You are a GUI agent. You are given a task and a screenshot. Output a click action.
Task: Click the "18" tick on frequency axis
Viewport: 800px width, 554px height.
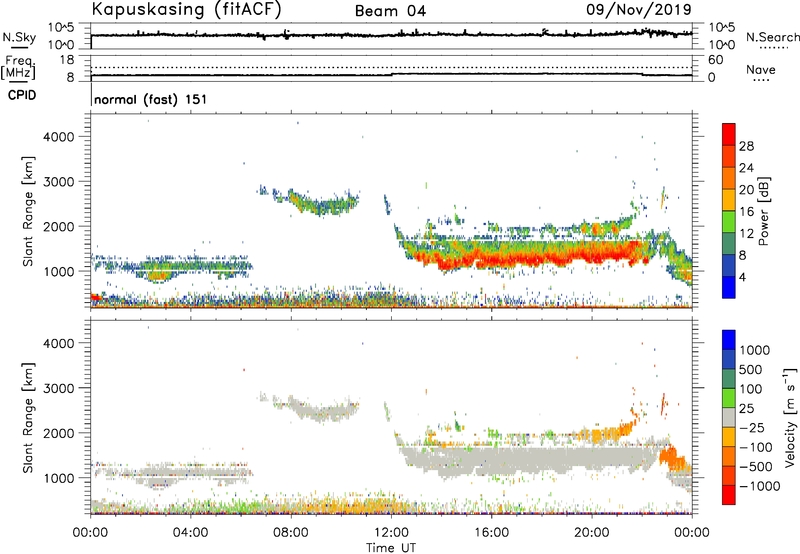pyautogui.click(x=67, y=60)
